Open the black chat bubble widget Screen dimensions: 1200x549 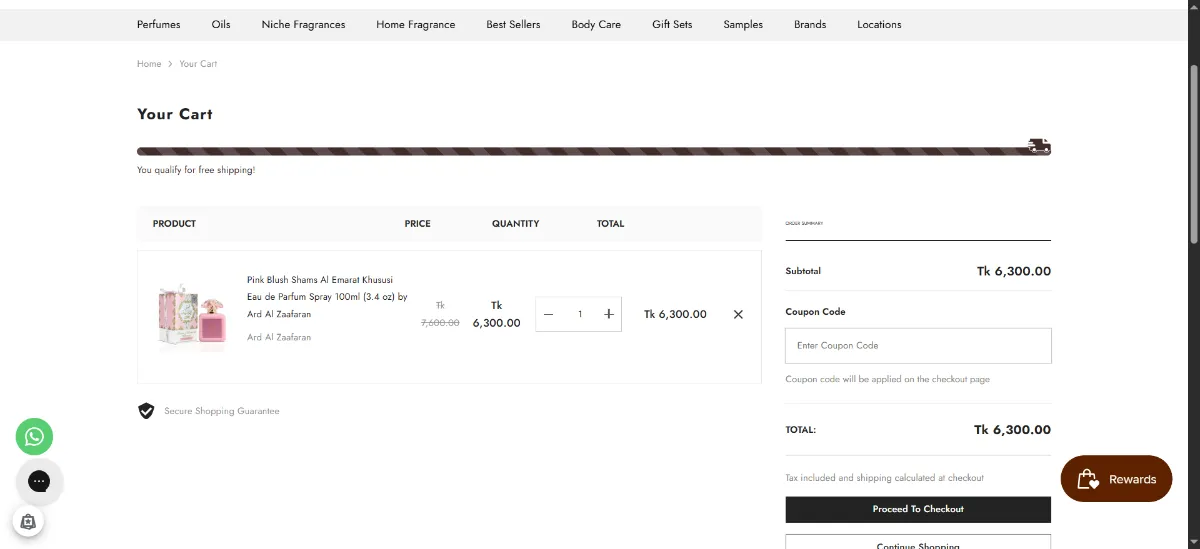39,481
